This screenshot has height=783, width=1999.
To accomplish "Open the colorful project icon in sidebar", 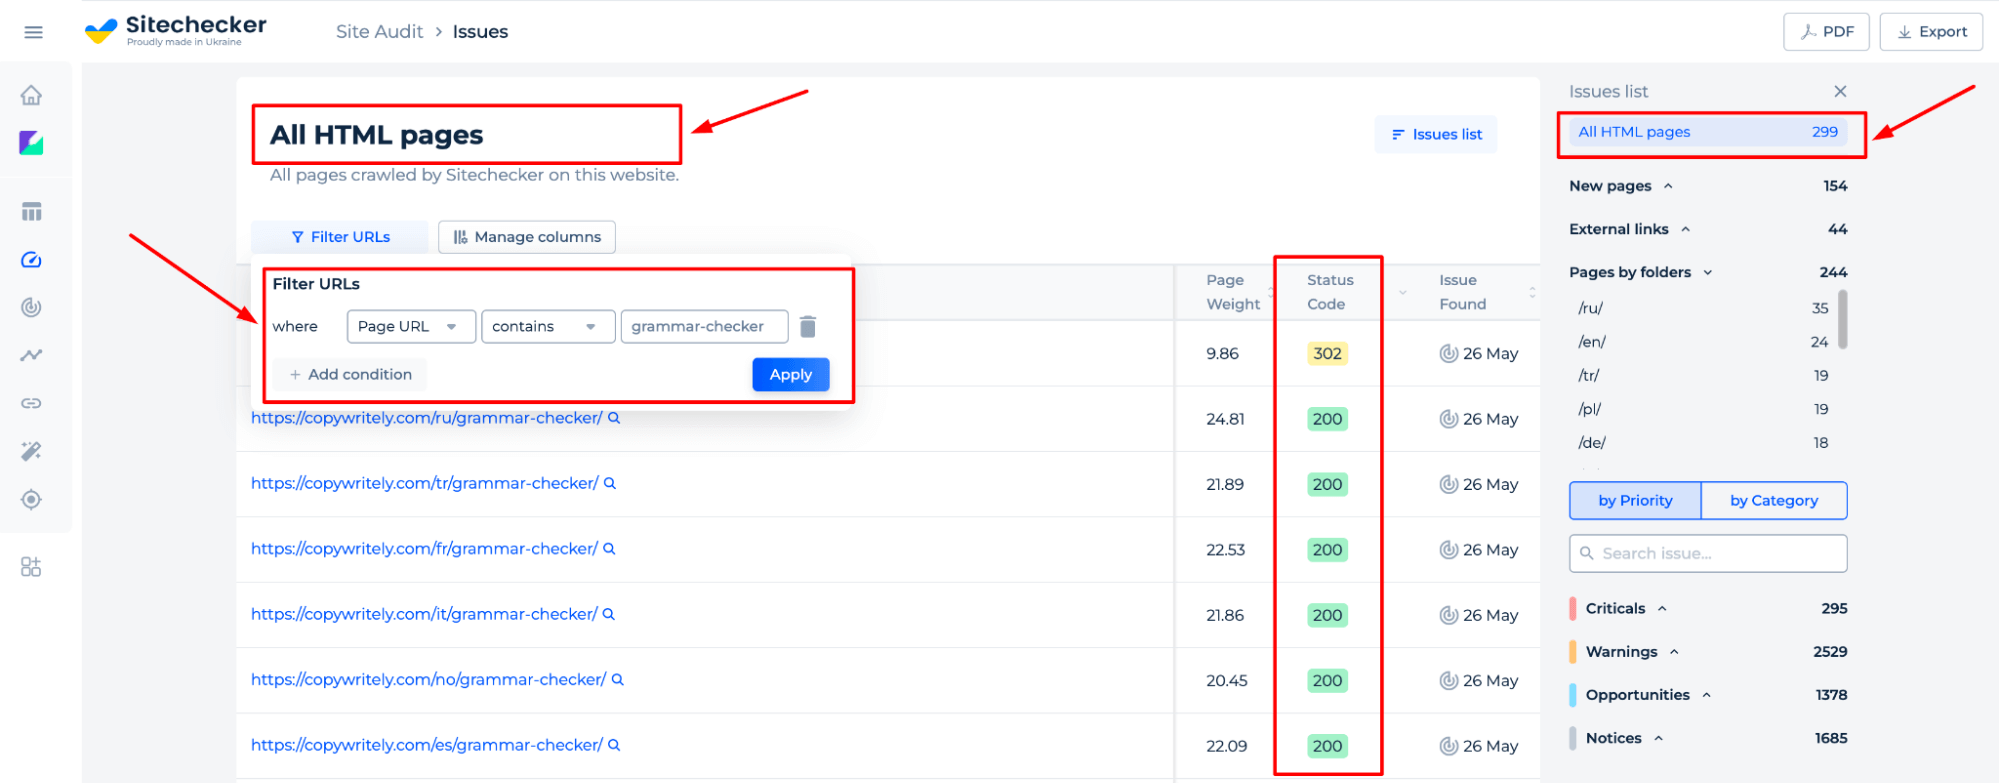I will (32, 143).
